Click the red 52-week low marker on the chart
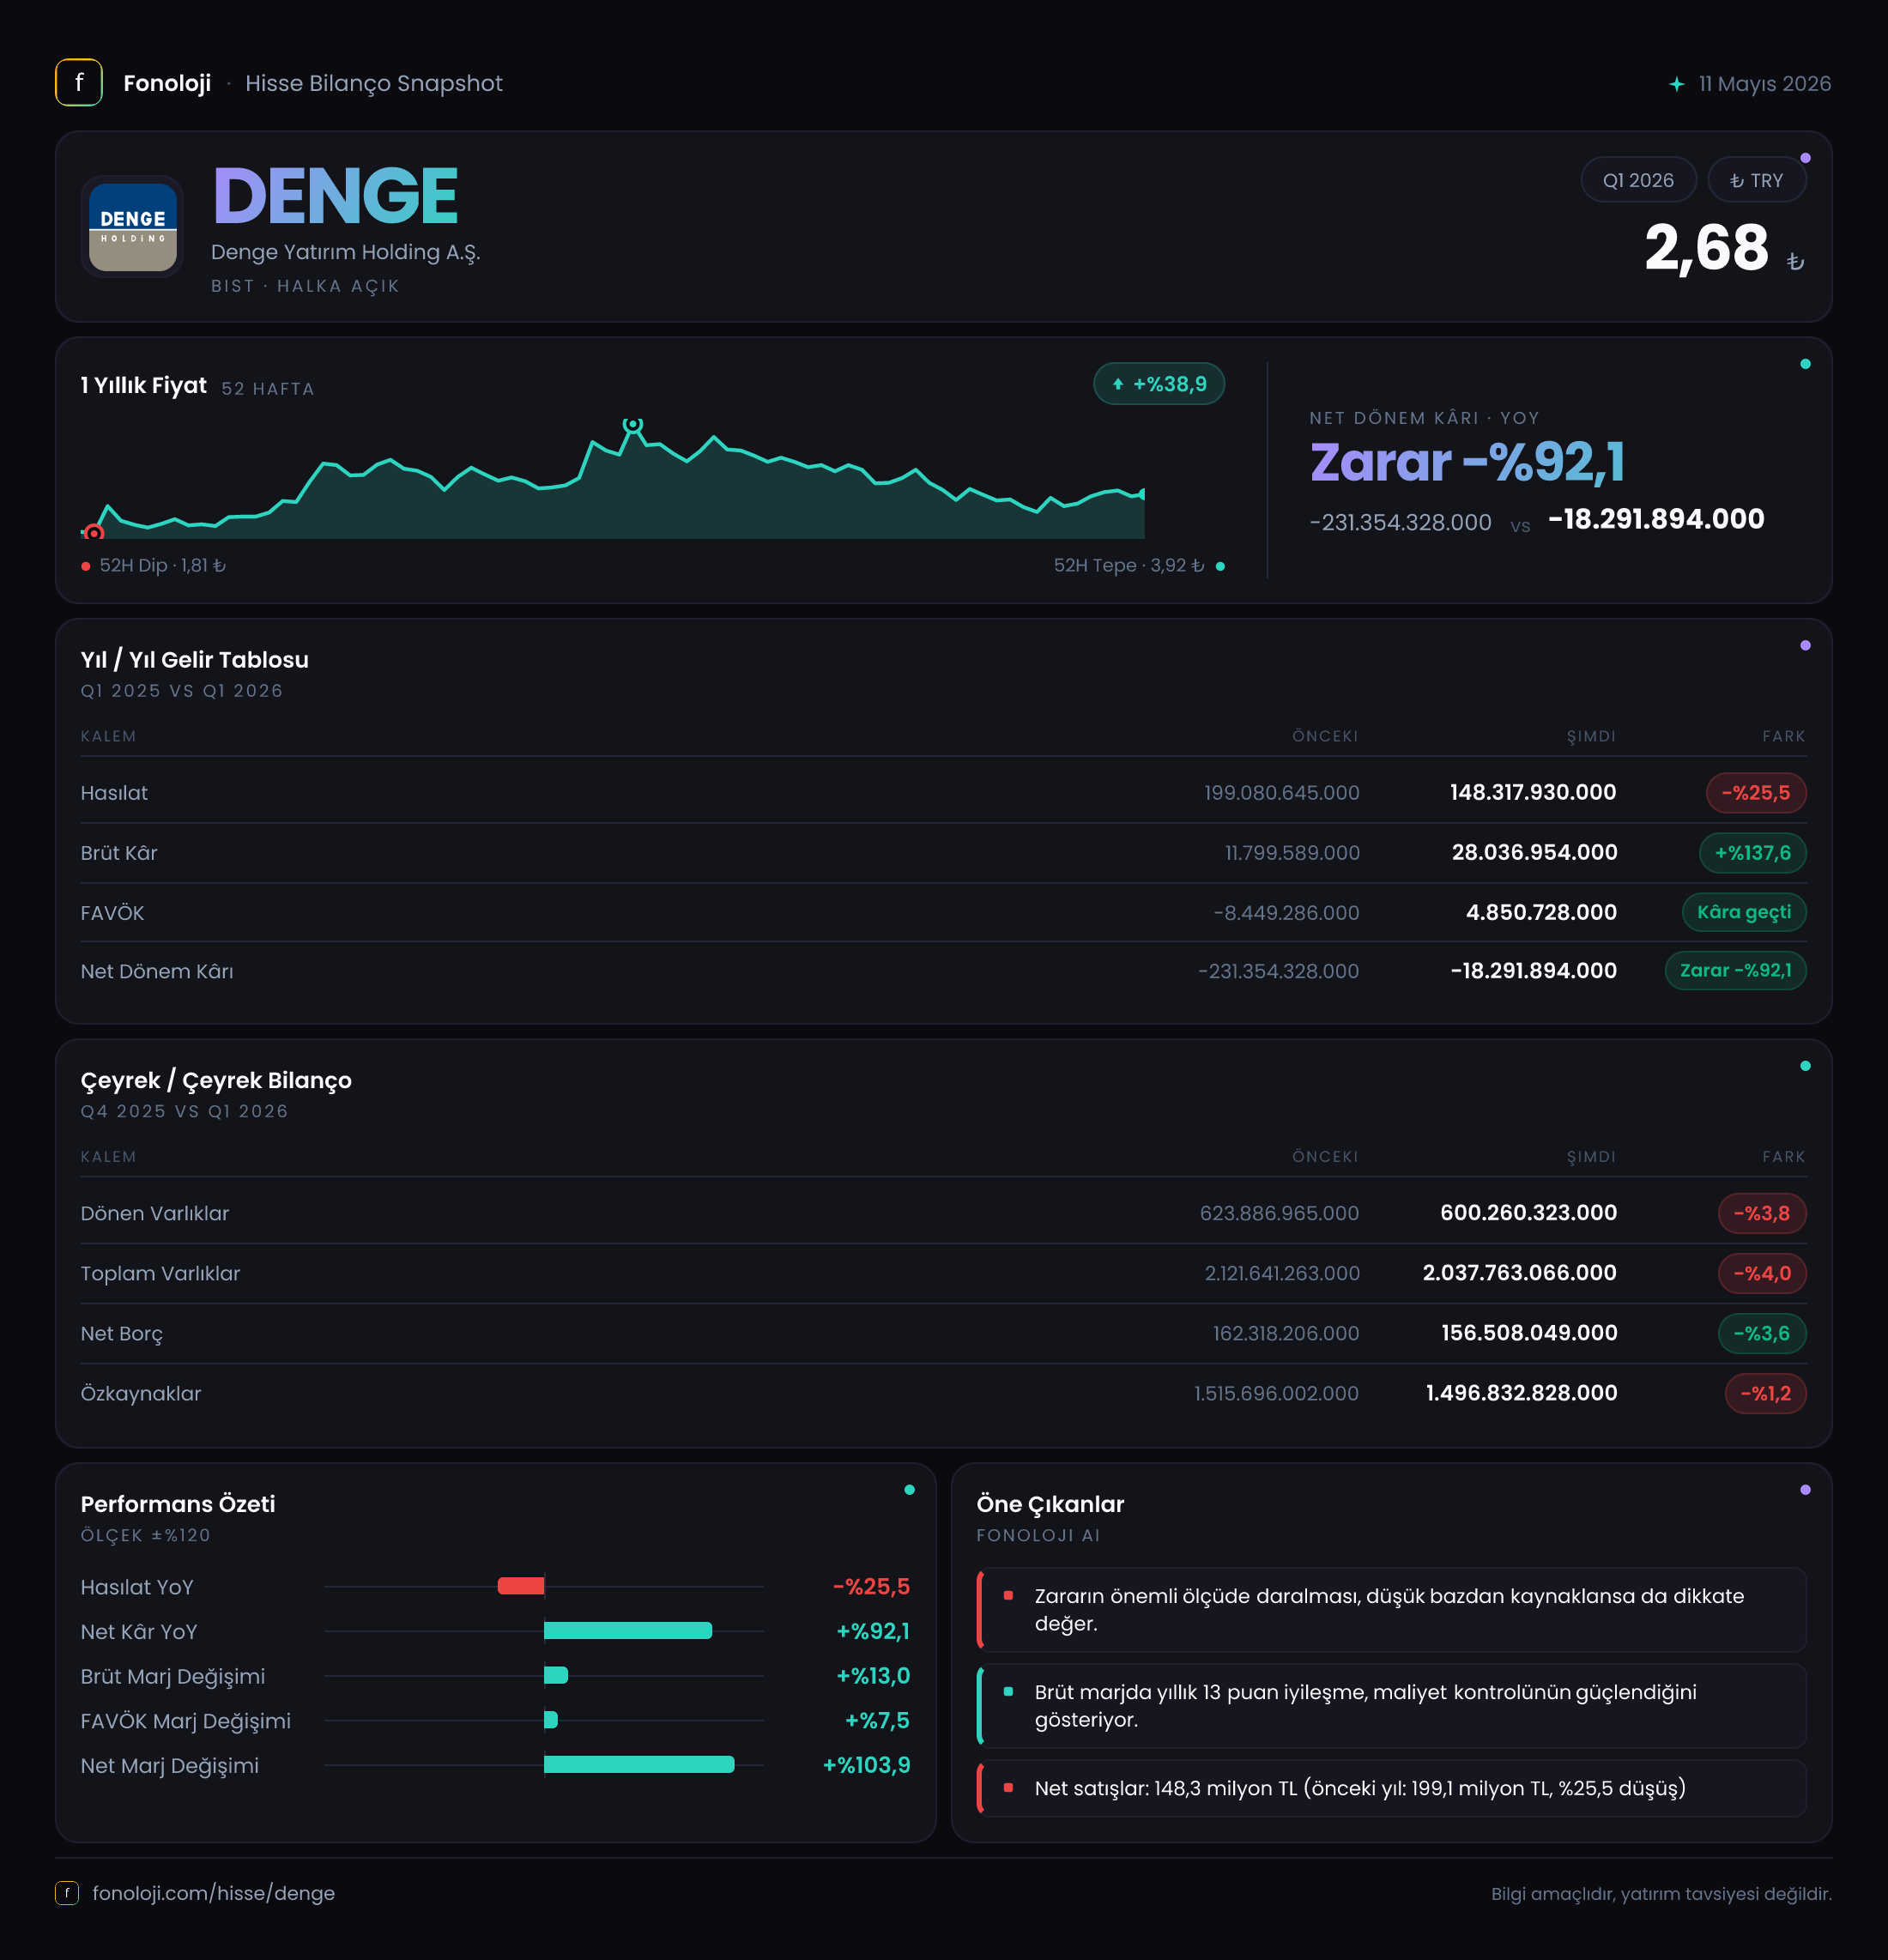The height and width of the screenshot is (1960, 1888). pyautogui.click(x=94, y=532)
